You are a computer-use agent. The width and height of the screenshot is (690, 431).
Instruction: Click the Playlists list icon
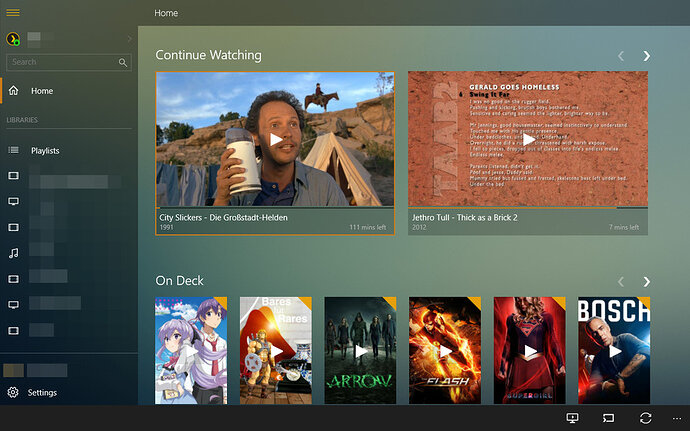14,150
